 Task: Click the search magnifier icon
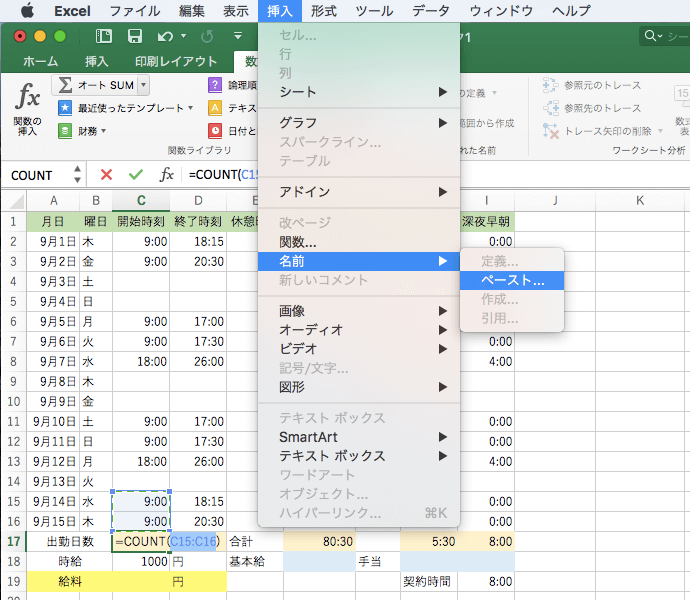(x=650, y=36)
